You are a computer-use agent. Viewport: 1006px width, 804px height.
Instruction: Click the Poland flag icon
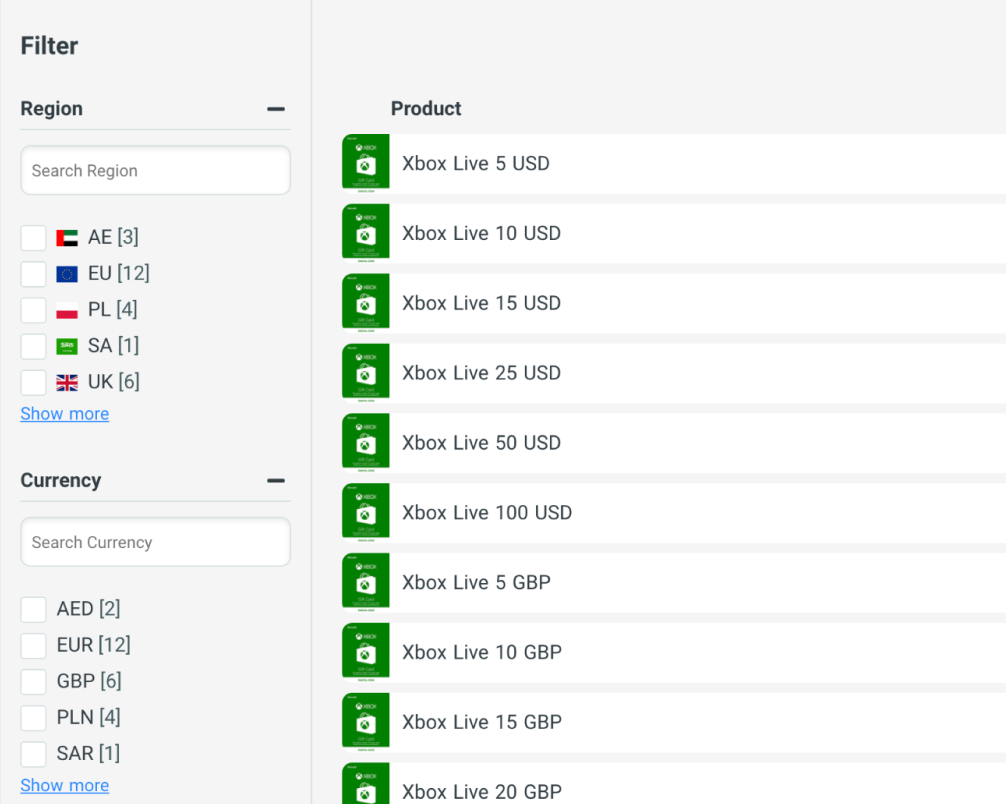[x=67, y=311]
